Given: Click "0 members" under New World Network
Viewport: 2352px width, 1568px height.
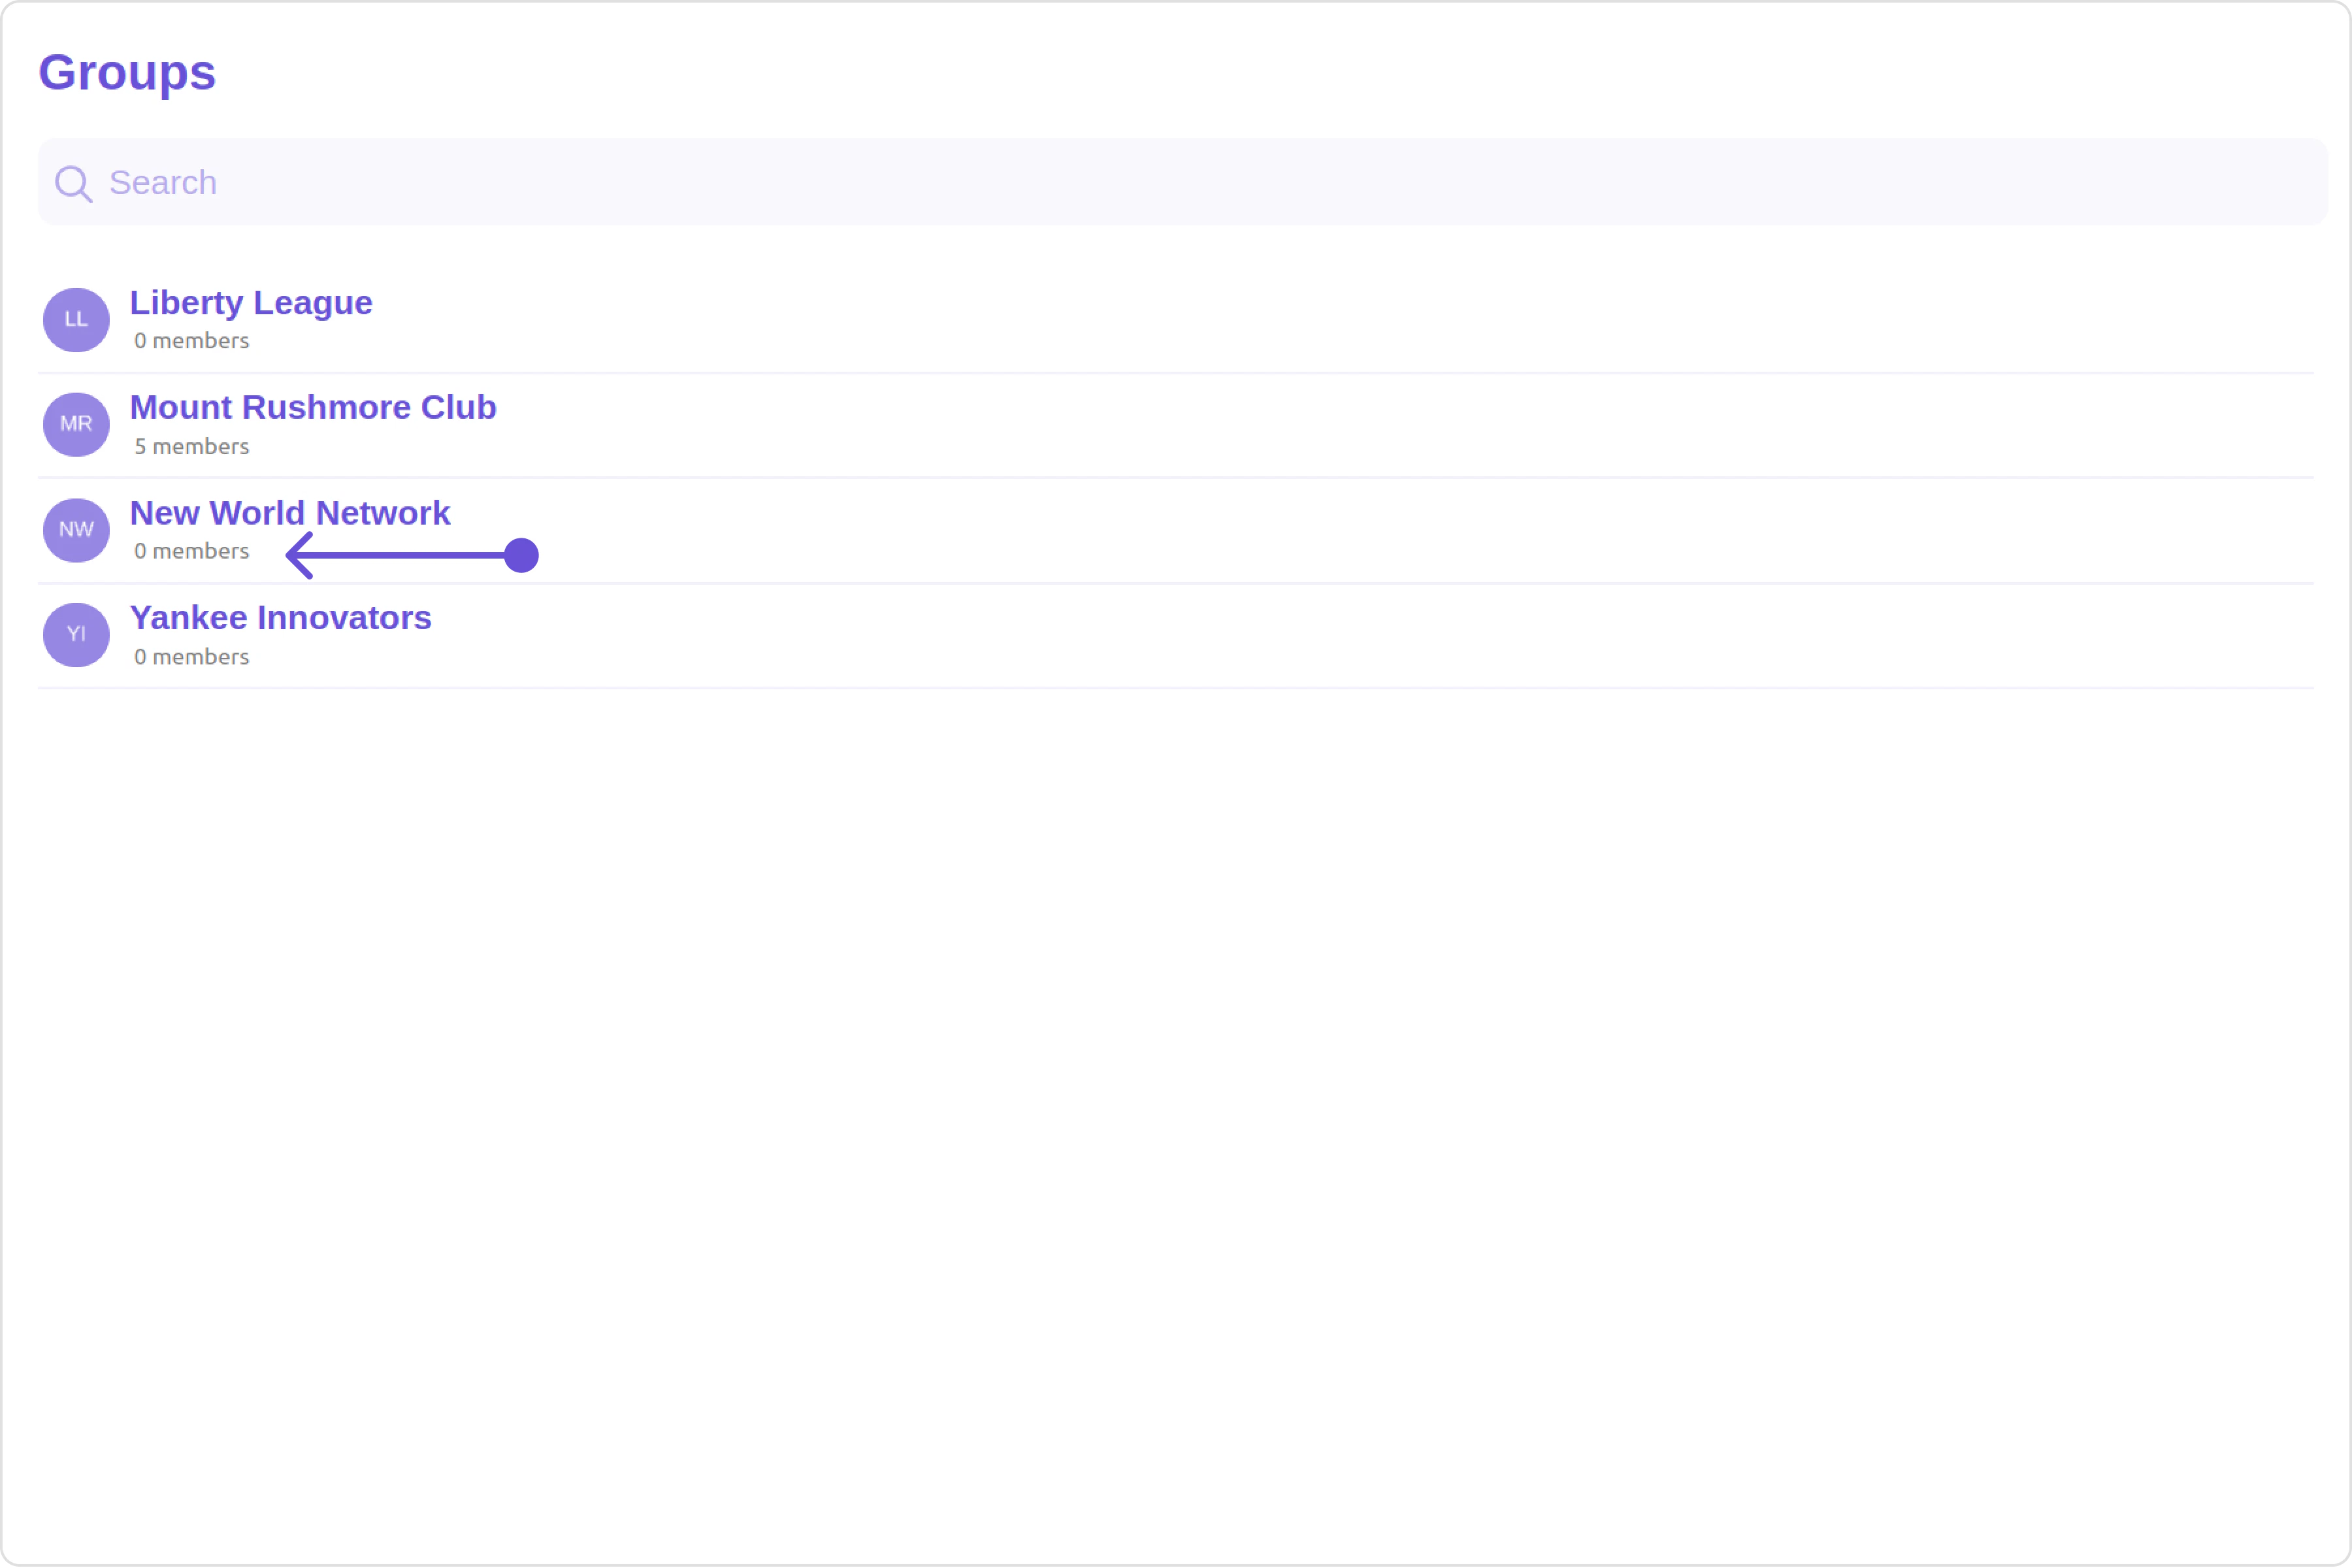Looking at the screenshot, I should pyautogui.click(x=191, y=552).
